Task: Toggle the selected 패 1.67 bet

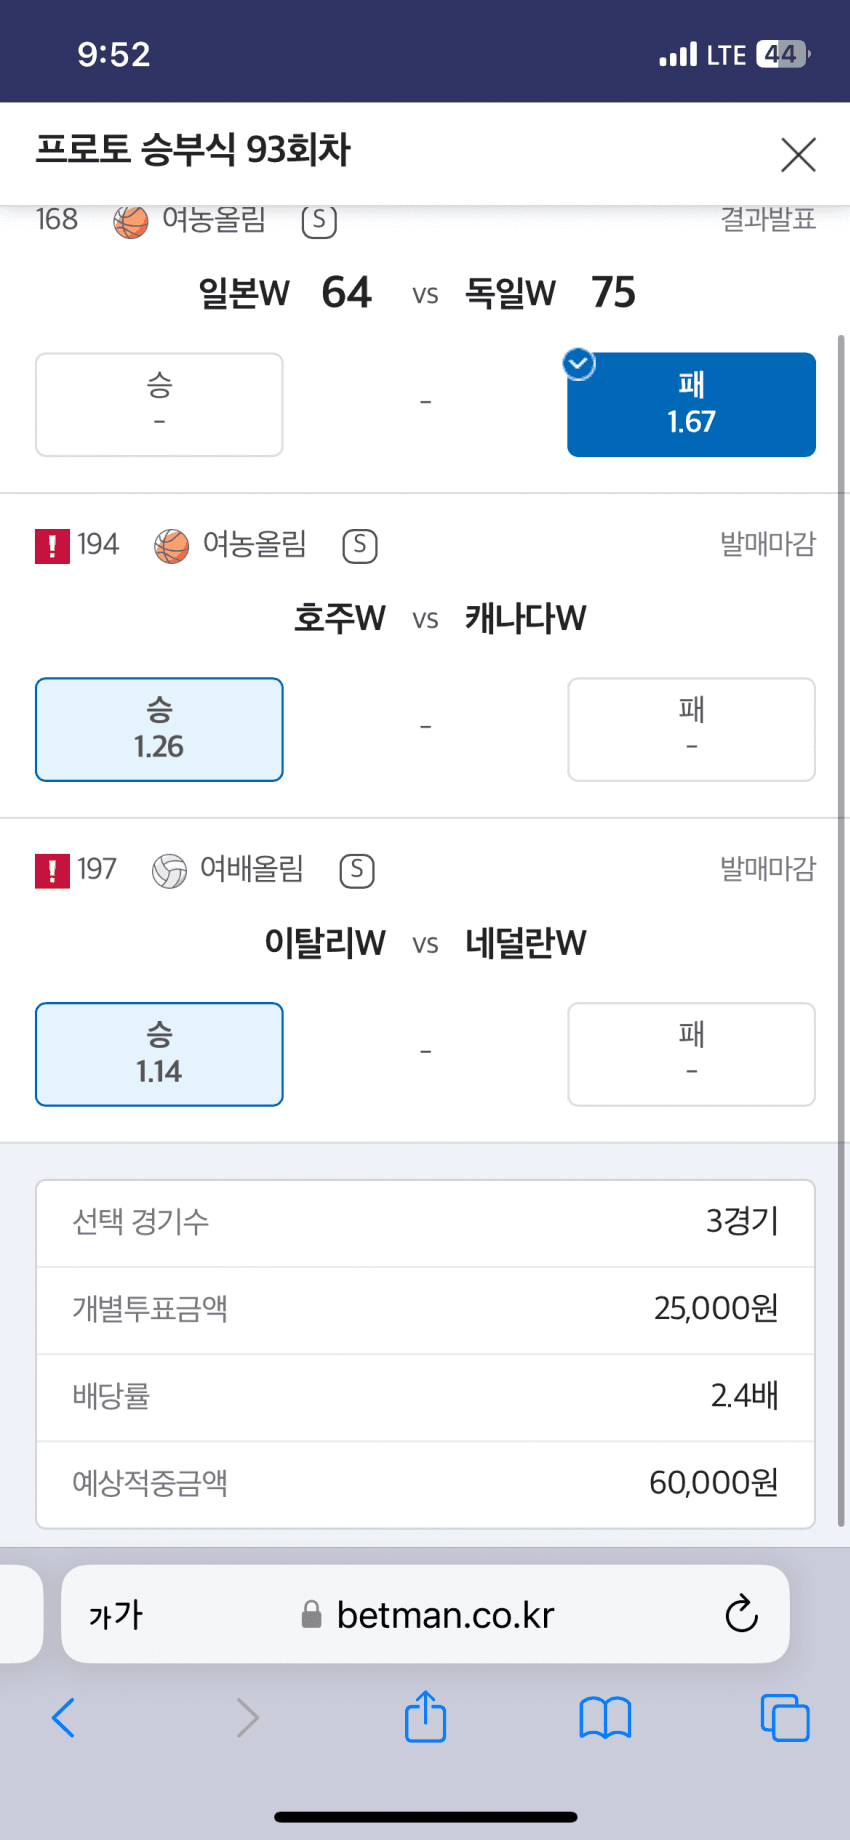Action: point(691,404)
